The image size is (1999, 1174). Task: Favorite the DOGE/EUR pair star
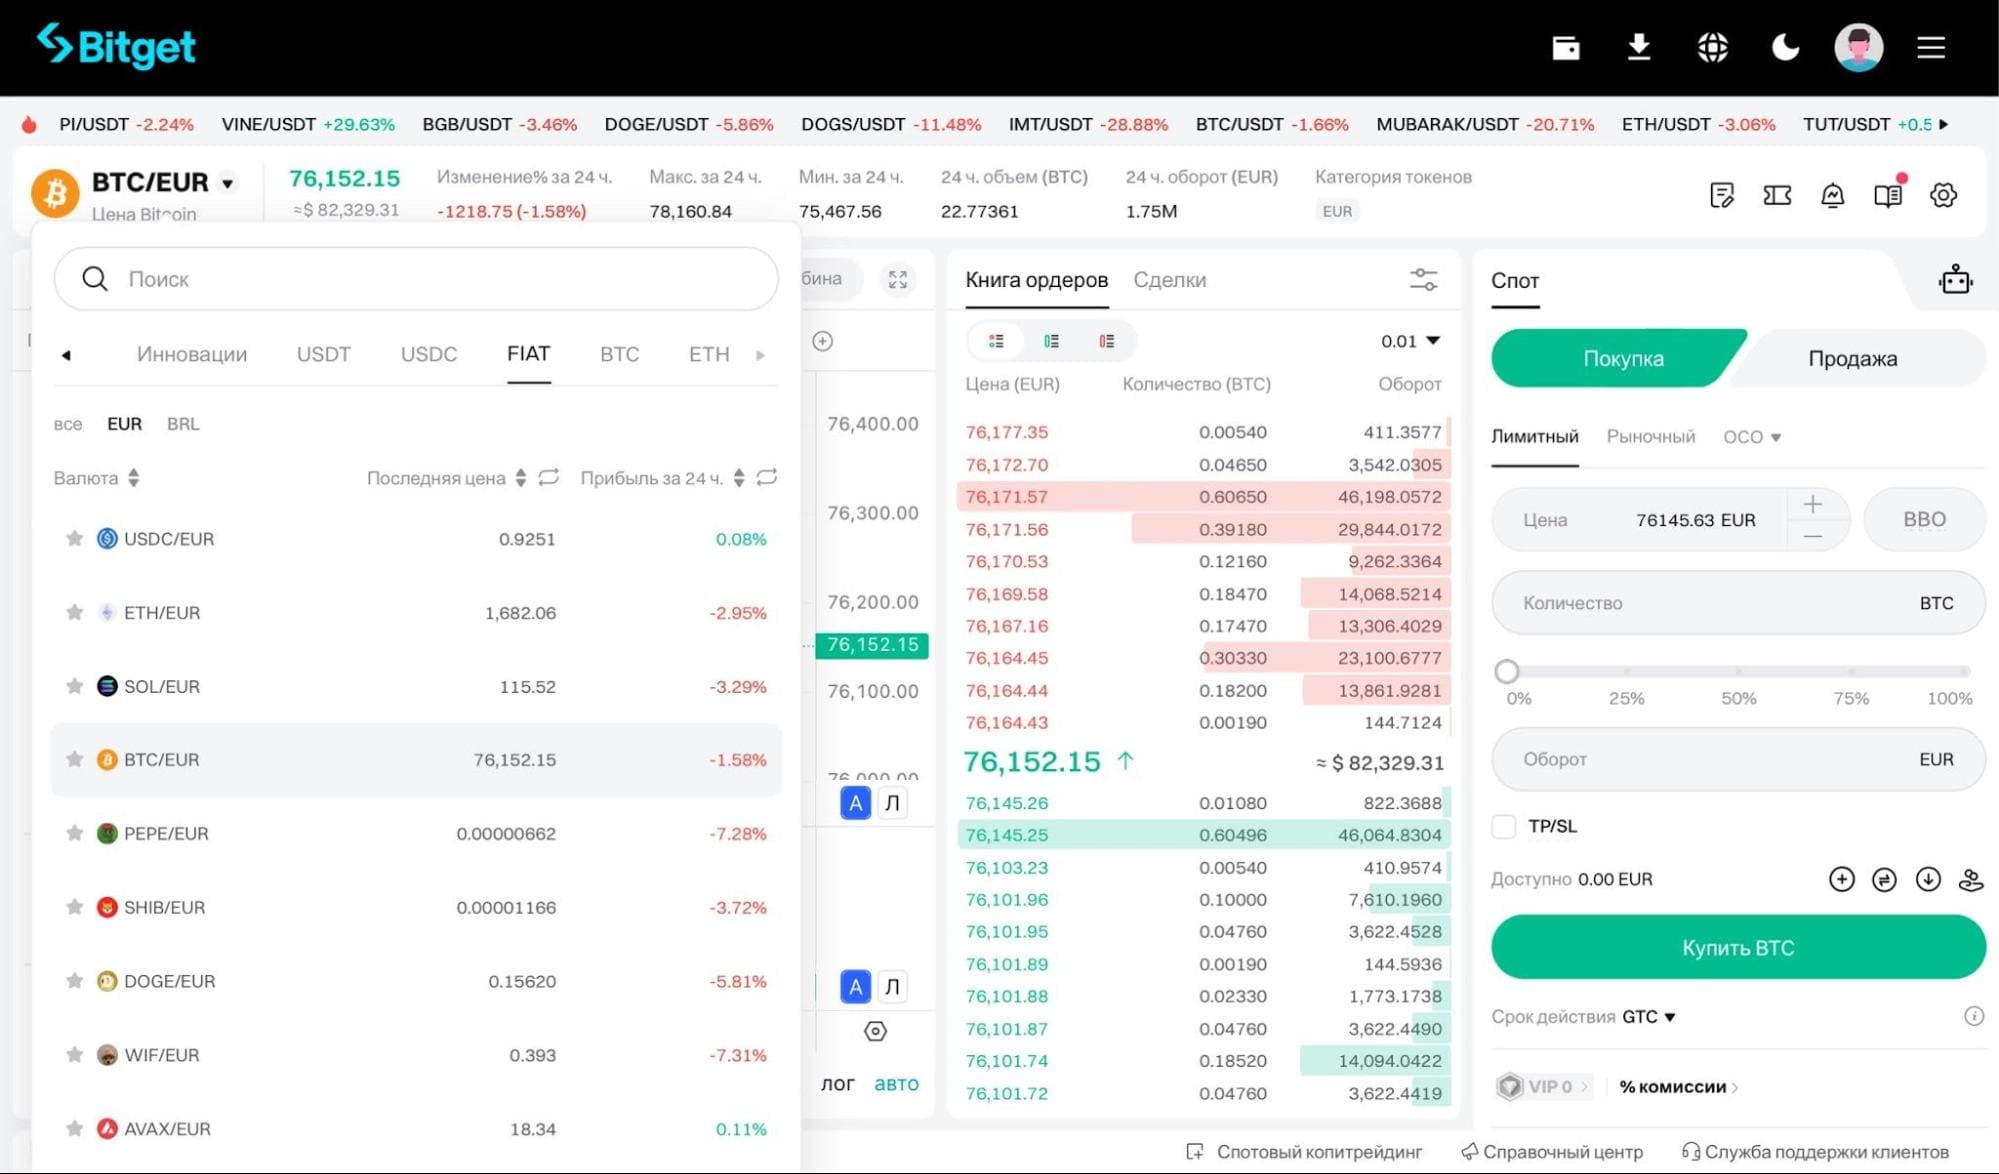74,981
